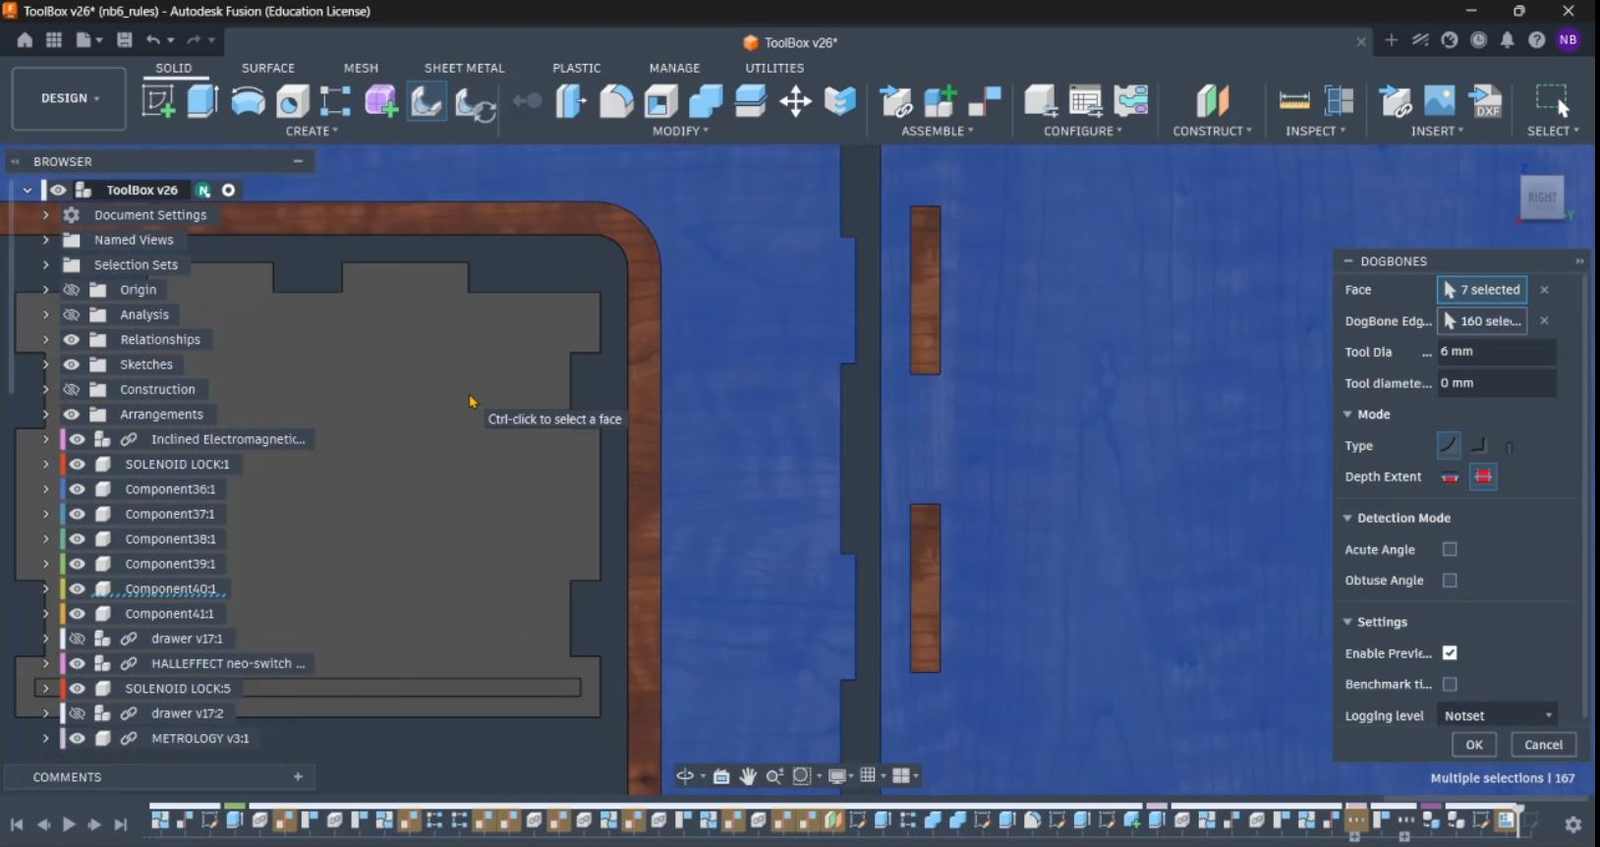Open the Help question mark icon
The width and height of the screenshot is (1600, 847).
pyautogui.click(x=1537, y=40)
